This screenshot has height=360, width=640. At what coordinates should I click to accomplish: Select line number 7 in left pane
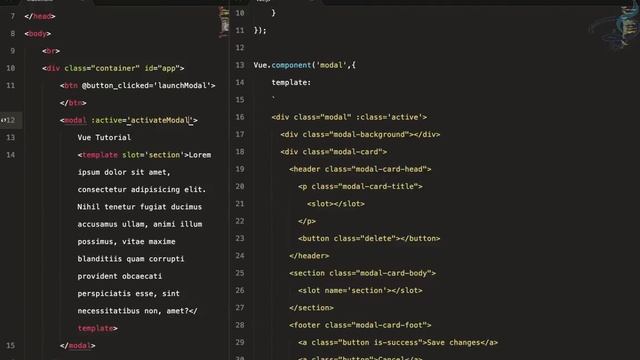(13, 16)
